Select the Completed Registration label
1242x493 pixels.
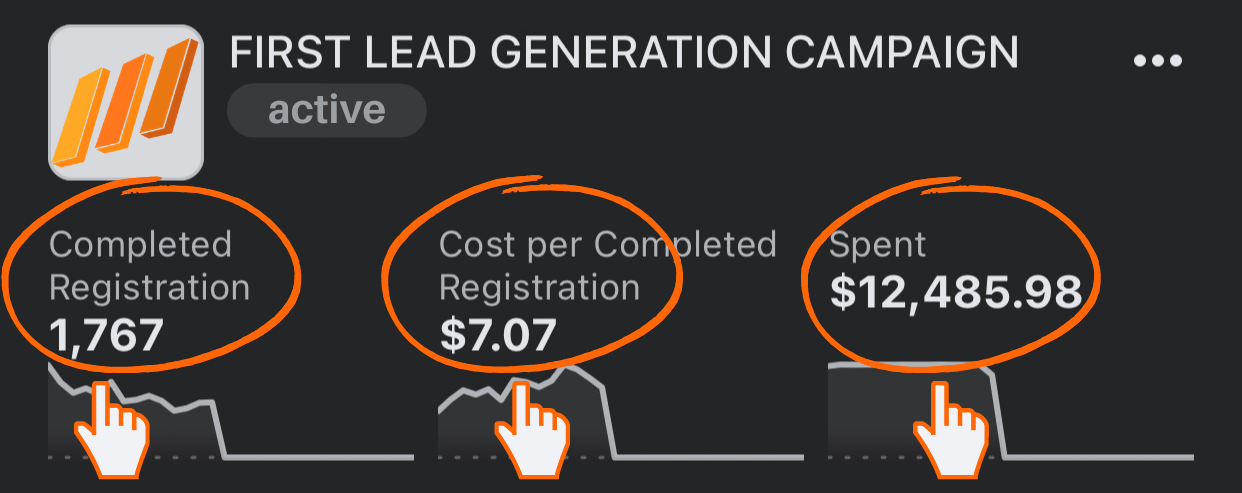click(149, 265)
